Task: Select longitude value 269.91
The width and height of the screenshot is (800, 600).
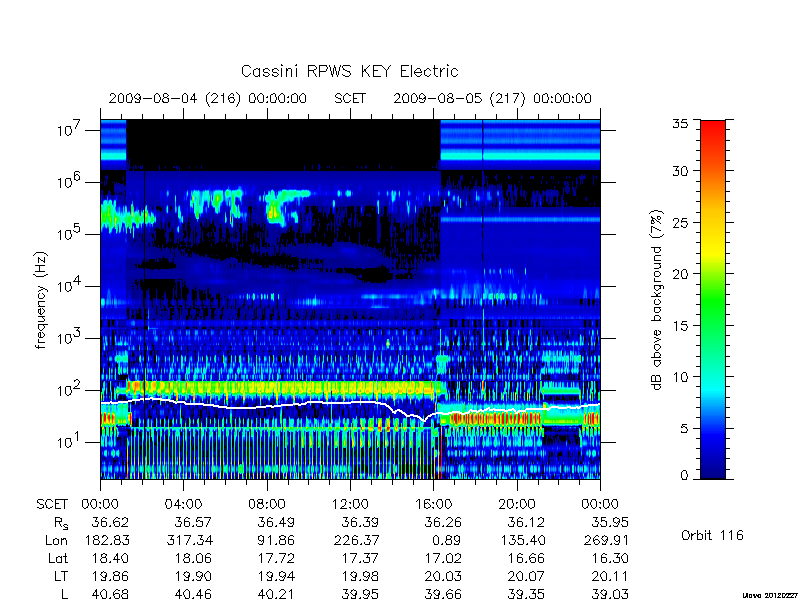Action: tap(605, 540)
